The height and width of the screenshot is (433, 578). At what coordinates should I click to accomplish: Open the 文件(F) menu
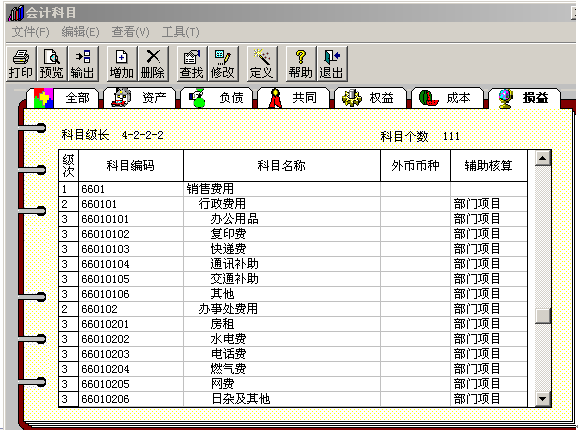30,32
